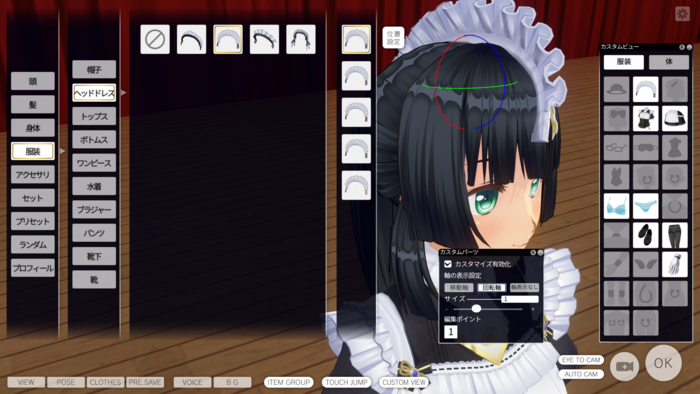
Task: Click the サイズ value input field
Action: pyautogui.click(x=520, y=299)
